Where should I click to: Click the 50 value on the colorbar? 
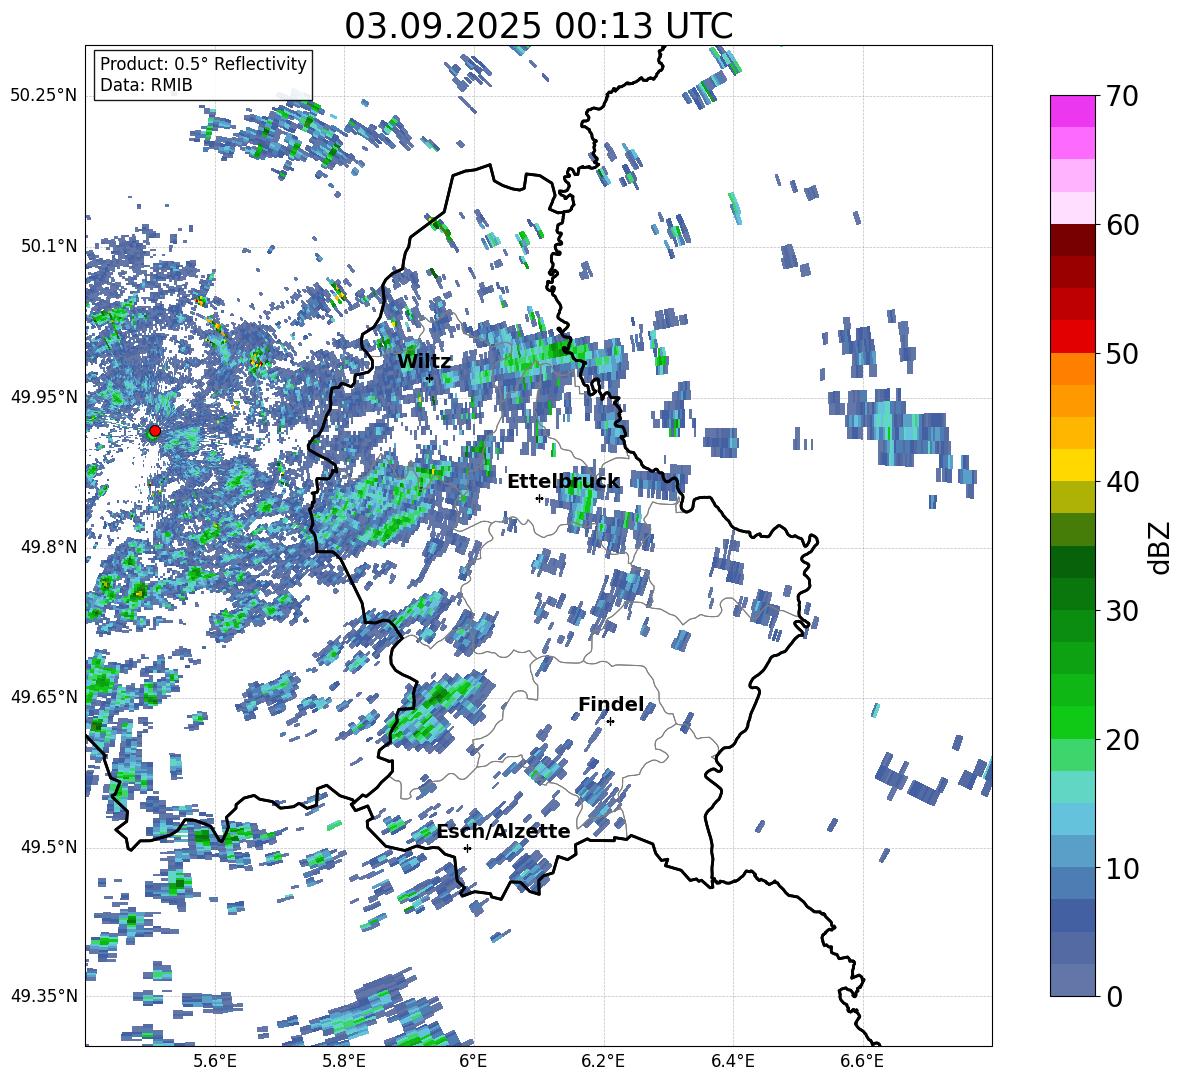1122,353
